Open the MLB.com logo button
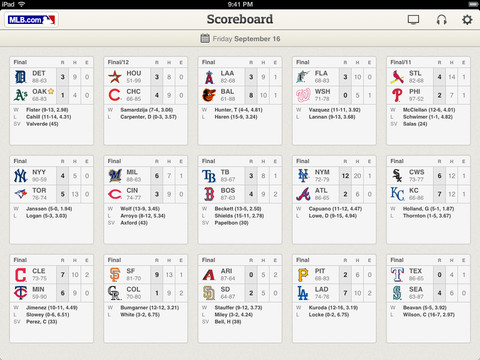 click(31, 20)
